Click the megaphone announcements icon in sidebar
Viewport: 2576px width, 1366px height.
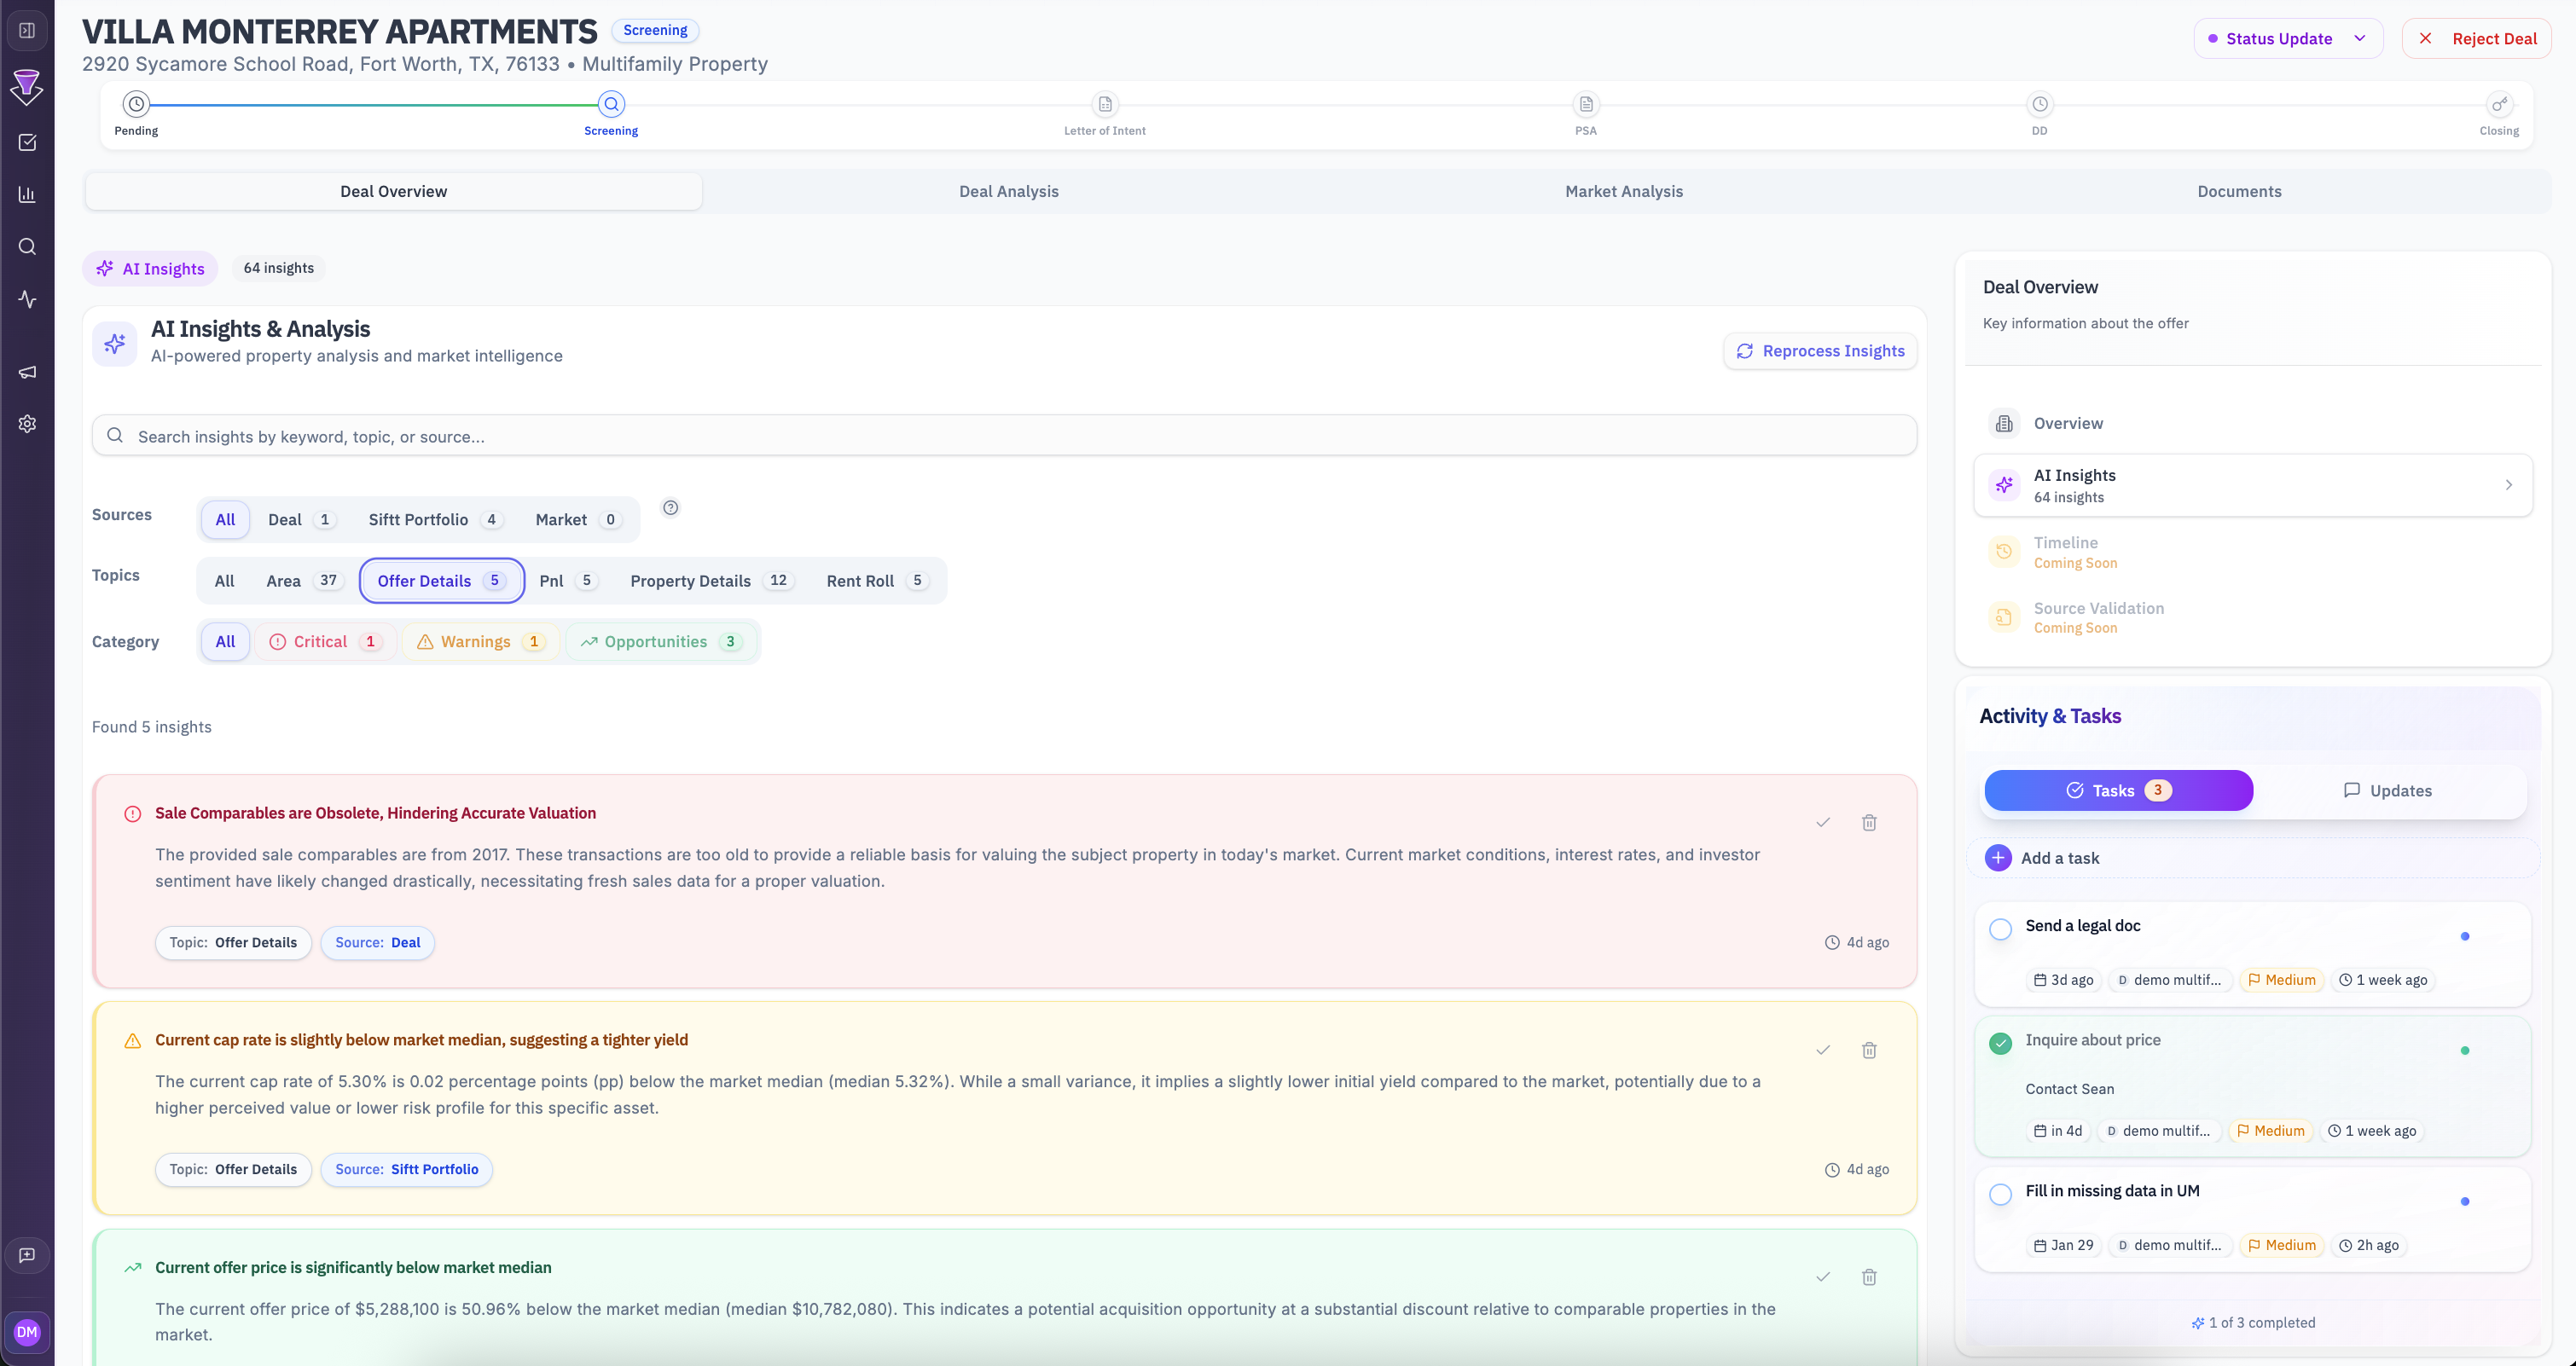(27, 372)
